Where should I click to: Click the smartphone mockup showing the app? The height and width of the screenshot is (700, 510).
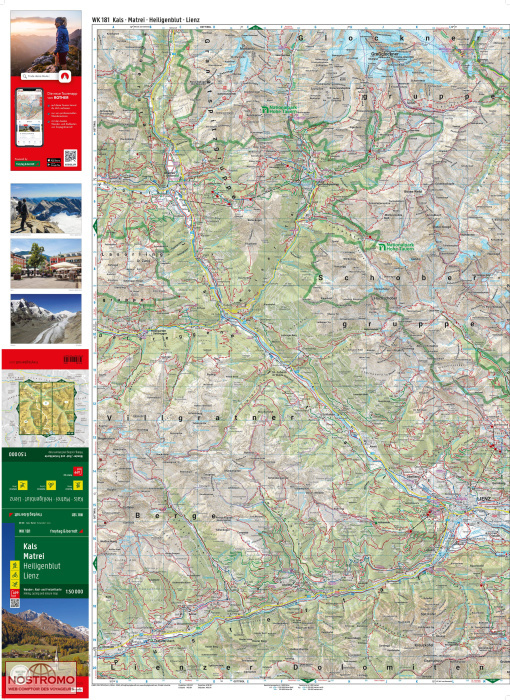[x=29, y=117]
